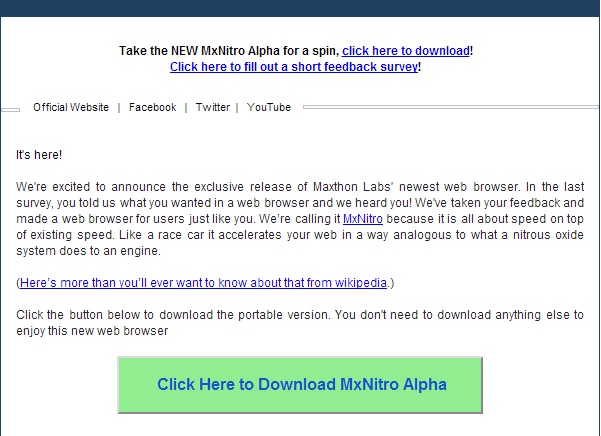Click the short divider stub before Official Website

10,110
